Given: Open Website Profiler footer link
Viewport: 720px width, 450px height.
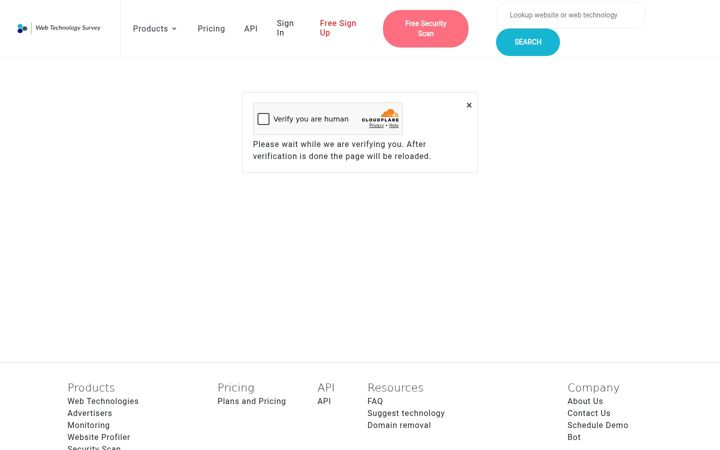Looking at the screenshot, I should click(99, 437).
